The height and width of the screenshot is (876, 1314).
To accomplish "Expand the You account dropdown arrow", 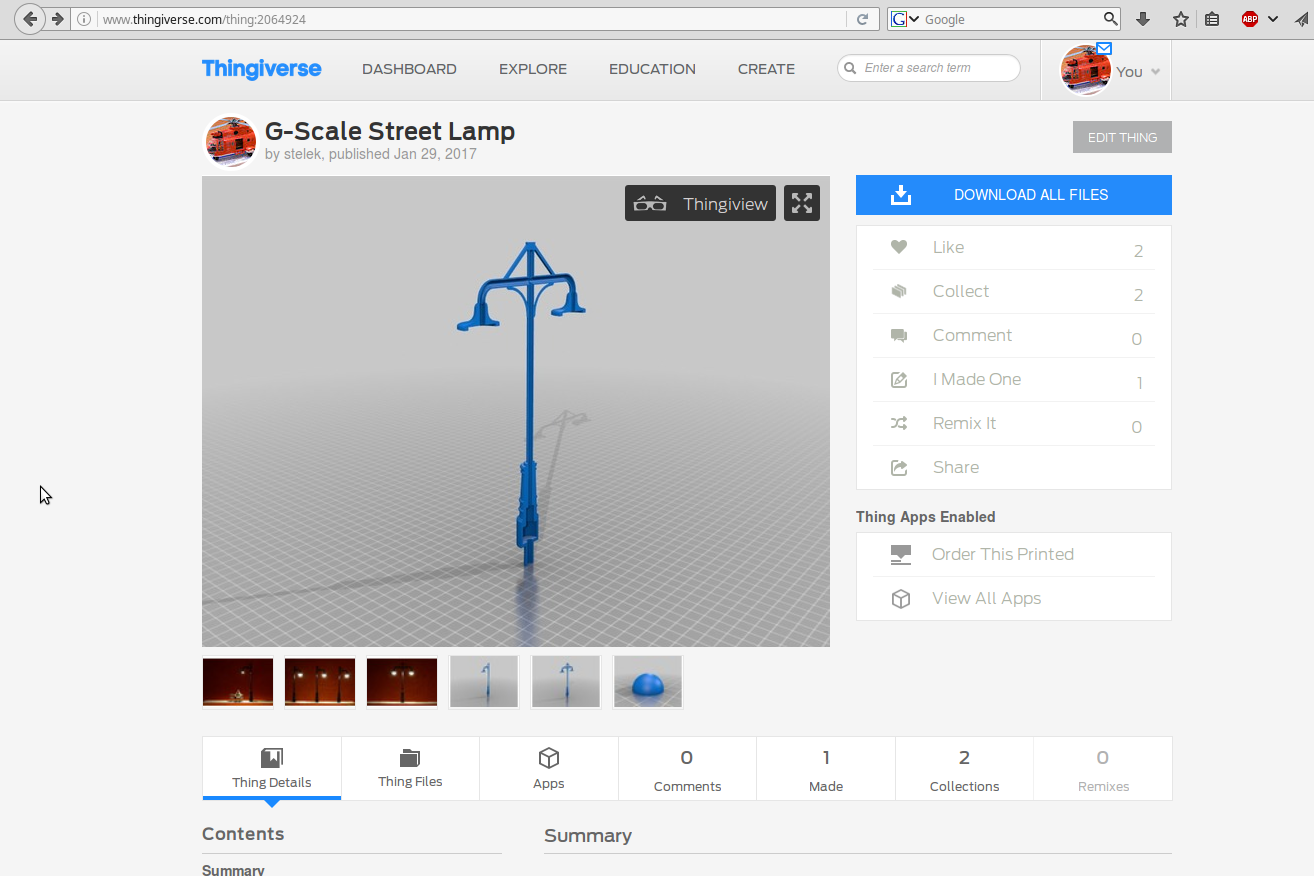I will coord(1155,72).
